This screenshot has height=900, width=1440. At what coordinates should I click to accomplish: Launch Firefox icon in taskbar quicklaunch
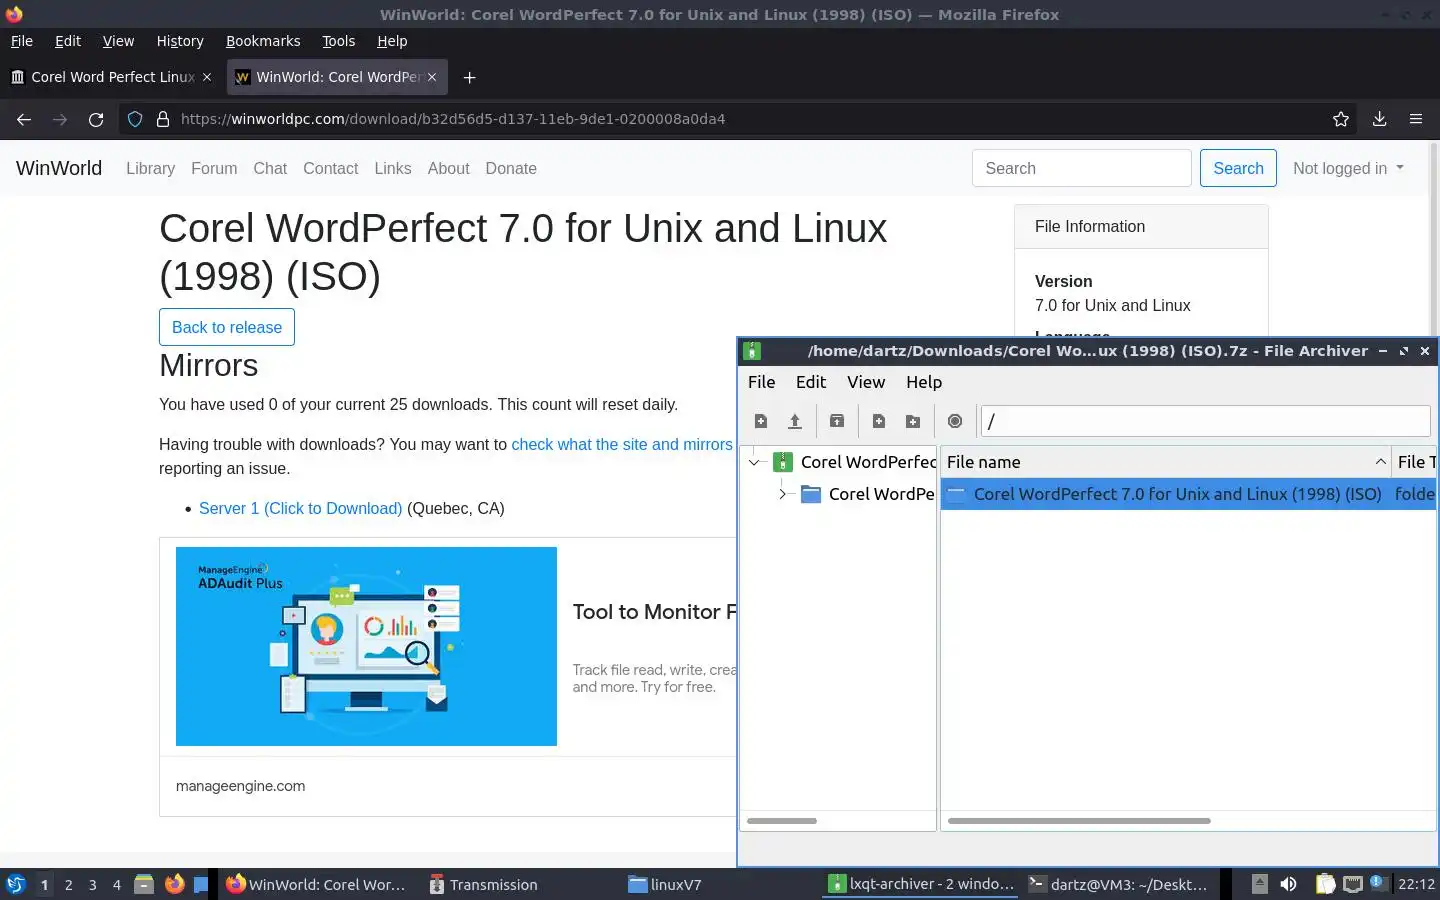click(175, 884)
